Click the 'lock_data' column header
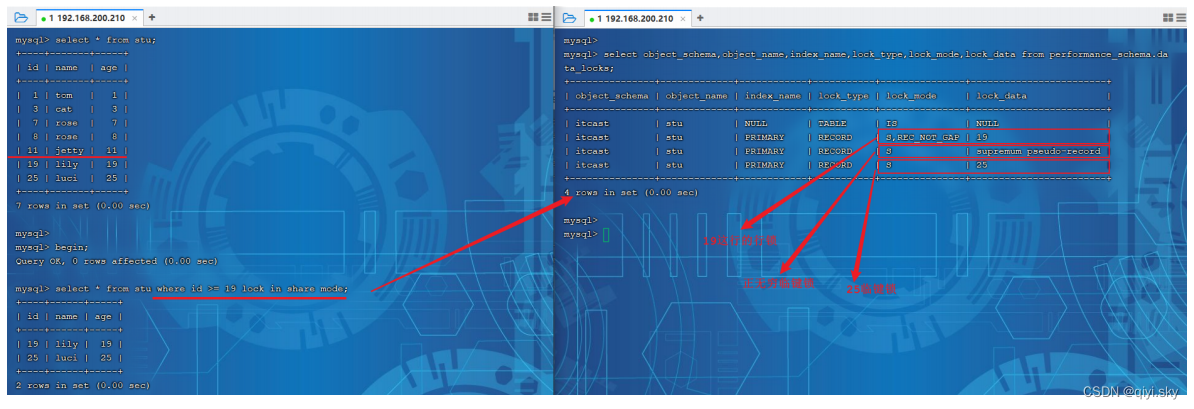Viewport: 1194px width, 409px height. coord(1001,96)
